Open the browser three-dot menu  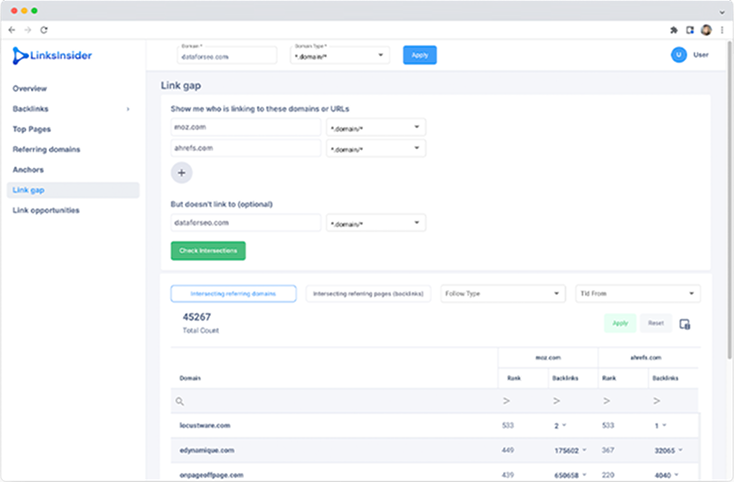(x=722, y=30)
